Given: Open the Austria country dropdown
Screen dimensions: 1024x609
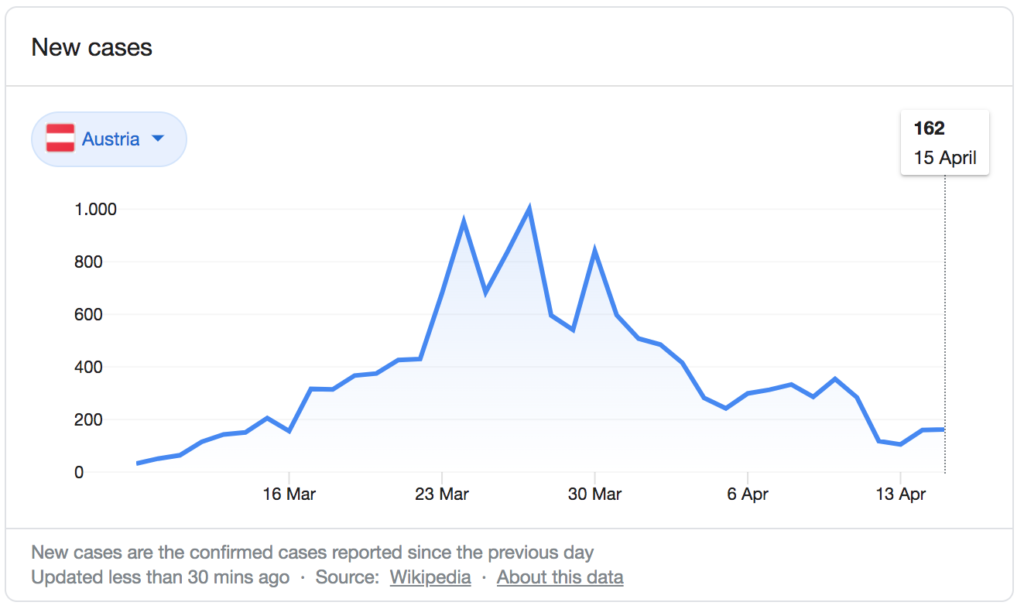Looking at the screenshot, I should [x=109, y=139].
